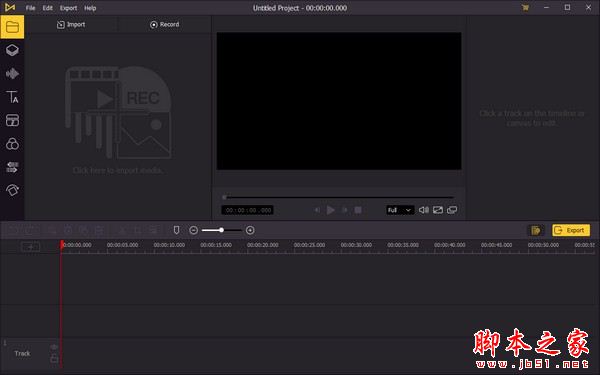Open the Full preview size dropdown
600x375 pixels.
click(x=400, y=210)
